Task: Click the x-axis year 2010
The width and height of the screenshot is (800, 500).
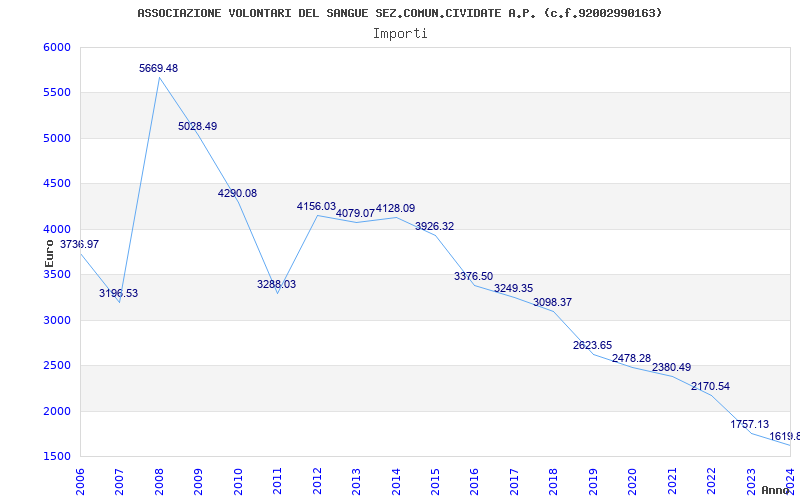Action: pos(238,482)
